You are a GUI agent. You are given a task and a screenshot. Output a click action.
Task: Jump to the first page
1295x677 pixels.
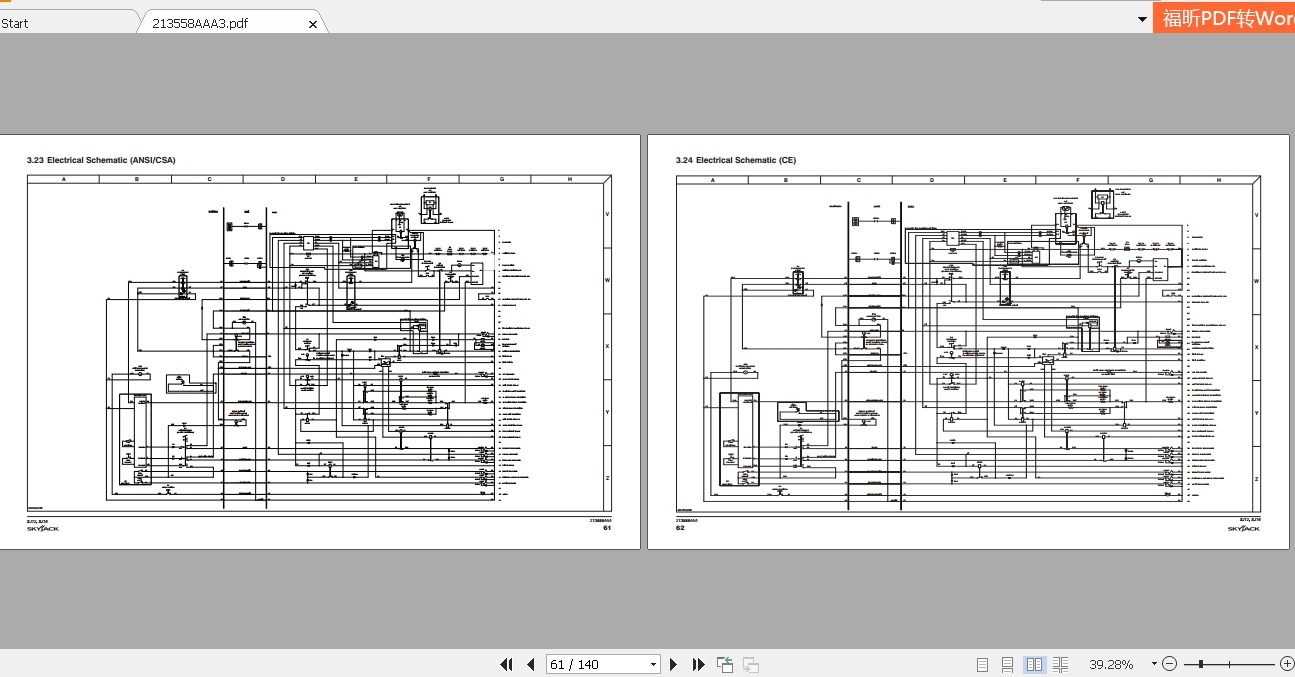(507, 664)
